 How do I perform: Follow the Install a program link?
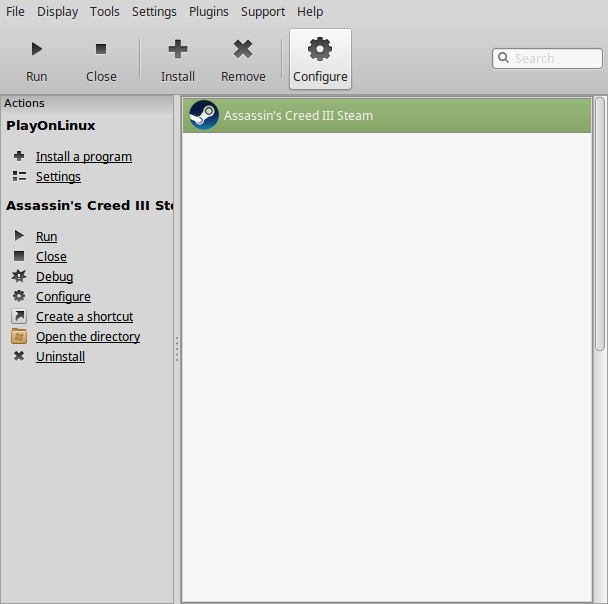pos(84,157)
